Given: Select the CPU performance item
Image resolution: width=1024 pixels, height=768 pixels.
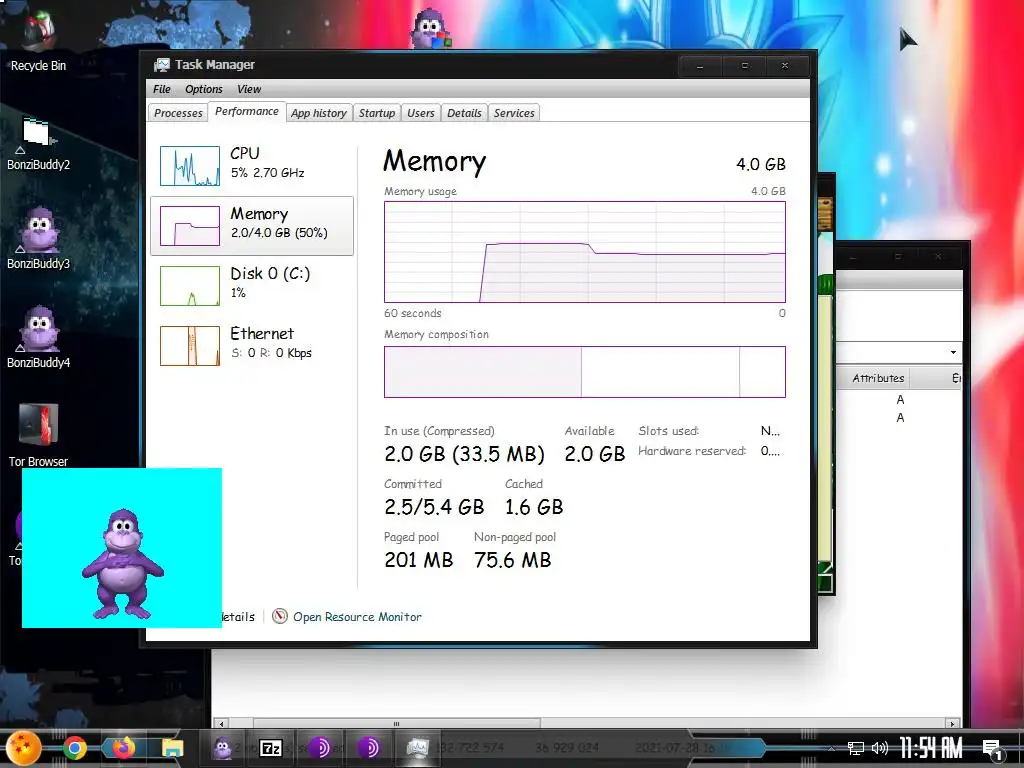Looking at the screenshot, I should pyautogui.click(x=252, y=165).
